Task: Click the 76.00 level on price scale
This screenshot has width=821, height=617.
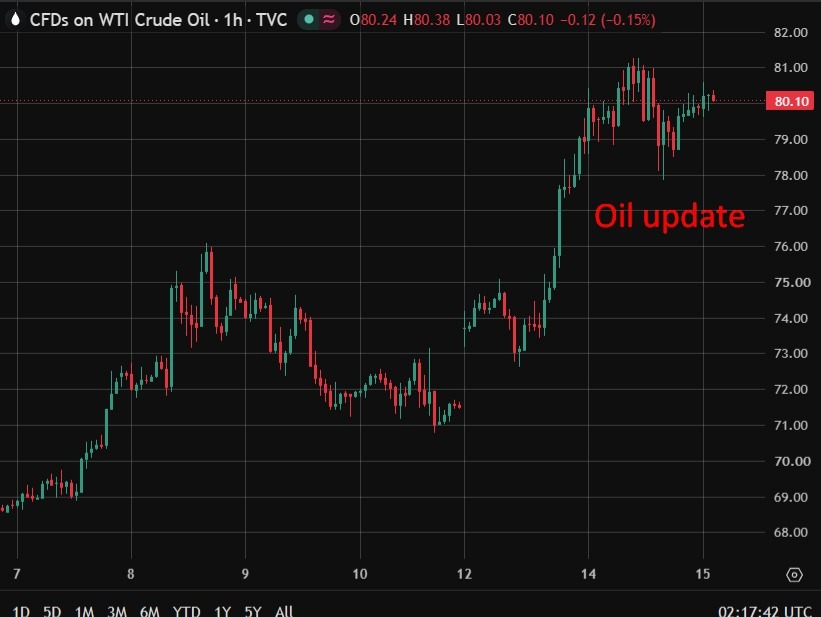Action: [x=790, y=246]
